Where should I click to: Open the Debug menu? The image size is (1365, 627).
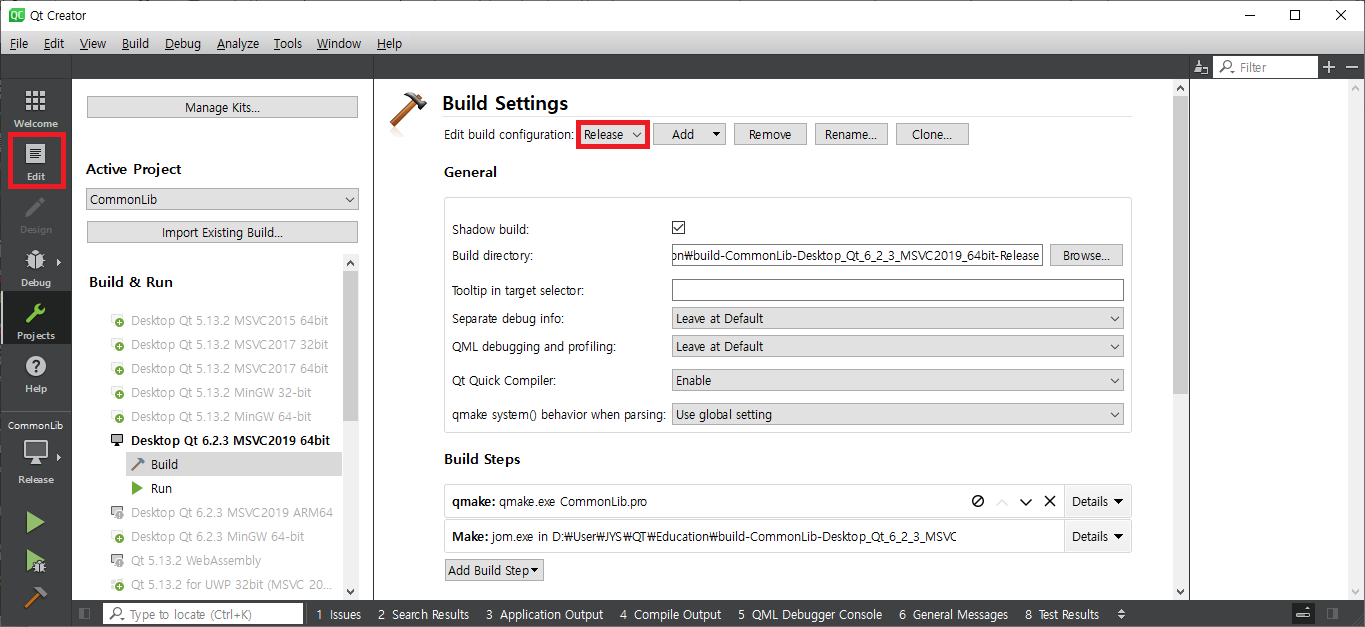[183, 43]
